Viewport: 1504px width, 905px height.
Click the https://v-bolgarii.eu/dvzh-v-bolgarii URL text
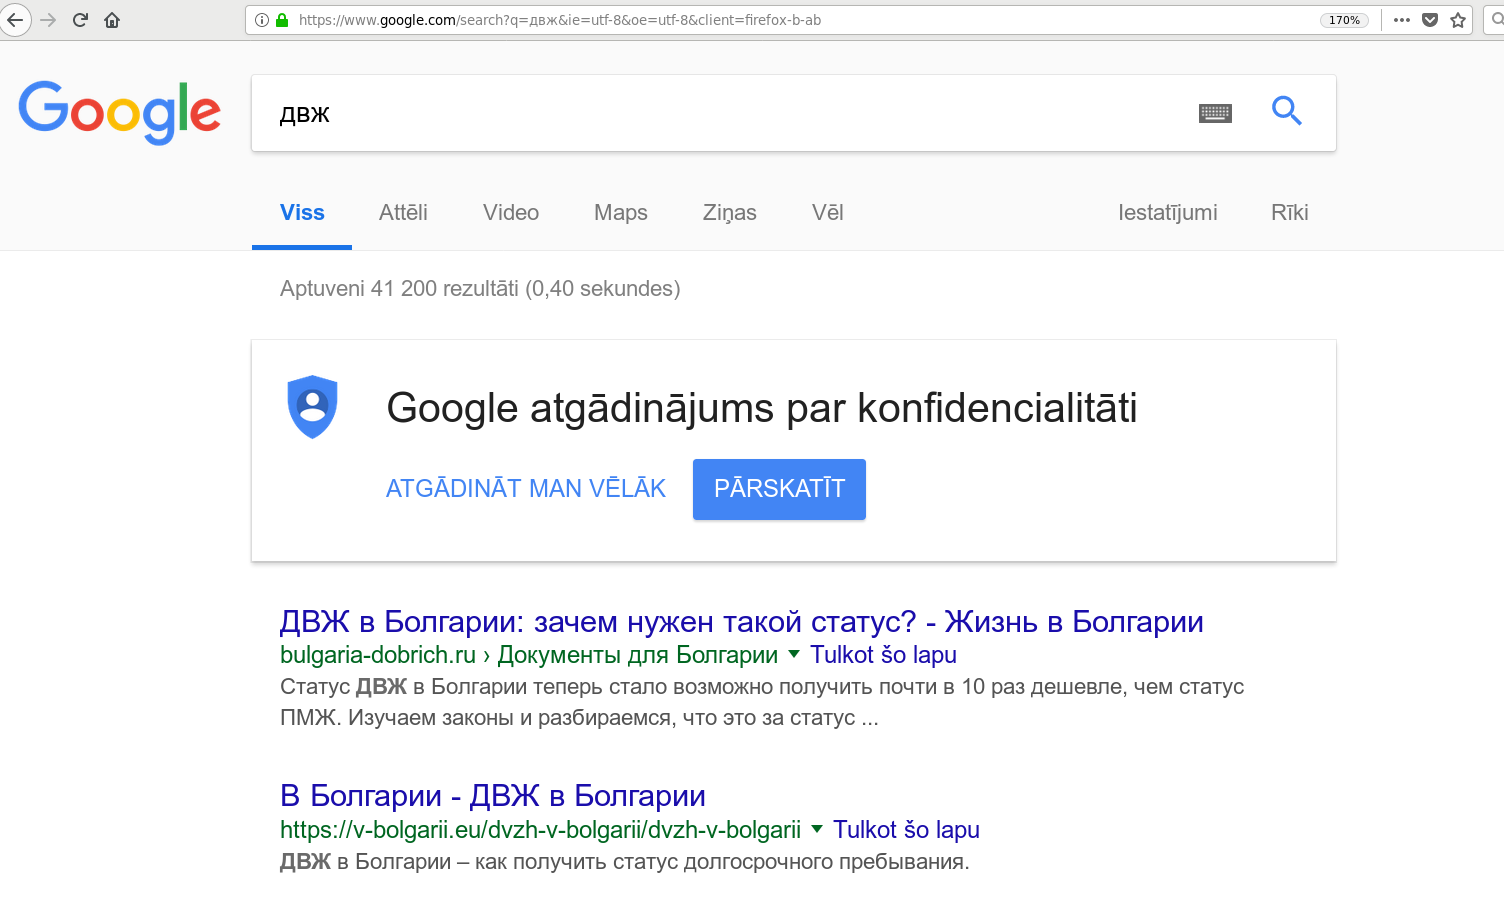[x=540, y=830]
